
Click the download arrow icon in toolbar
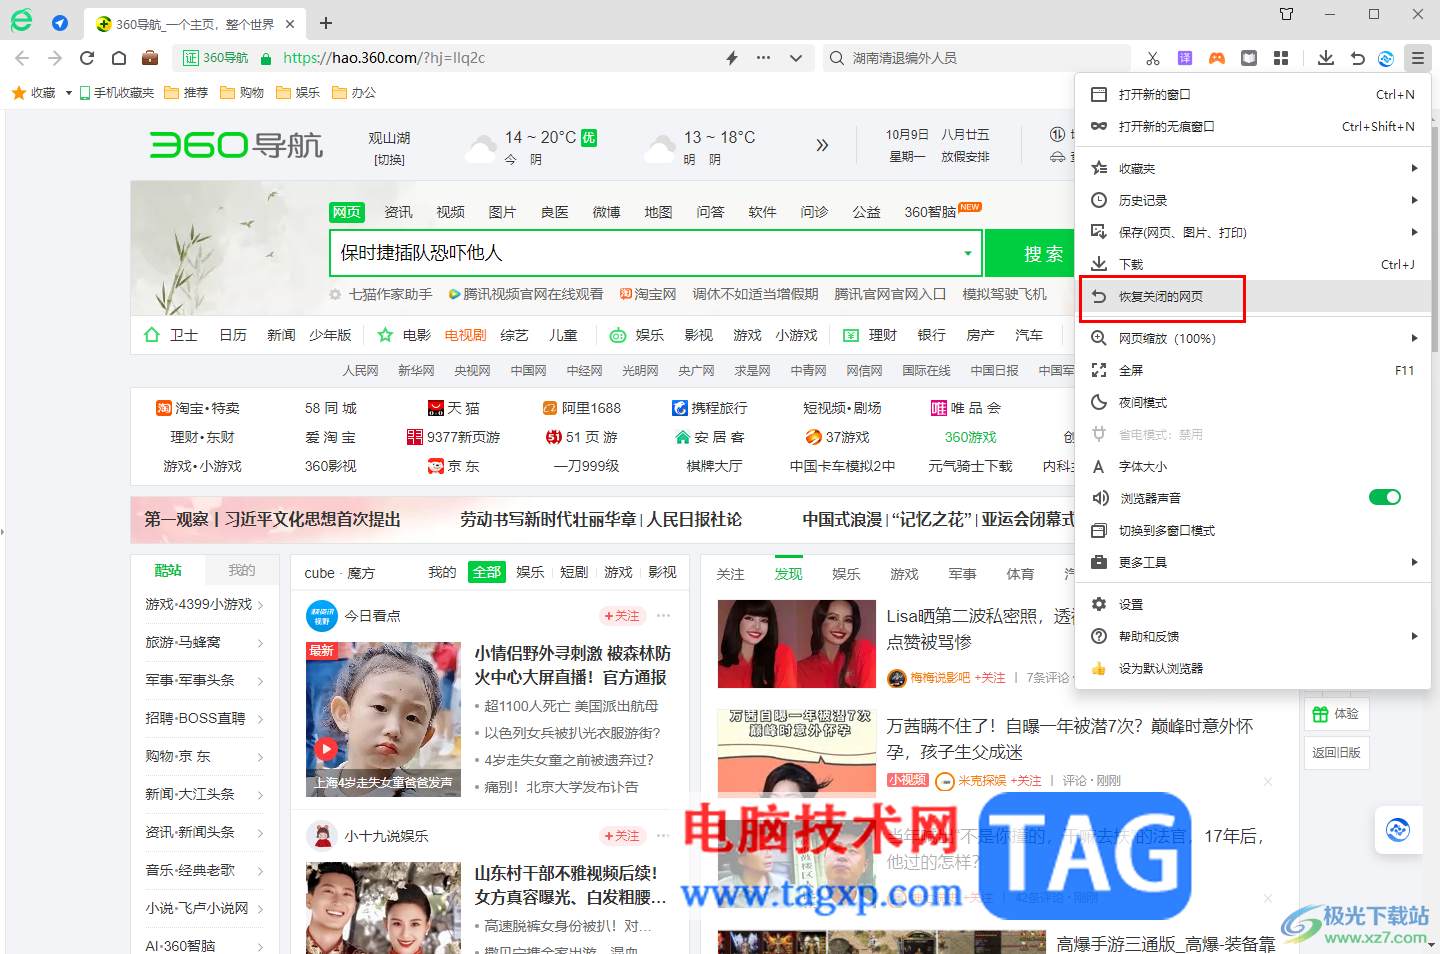[x=1325, y=57]
